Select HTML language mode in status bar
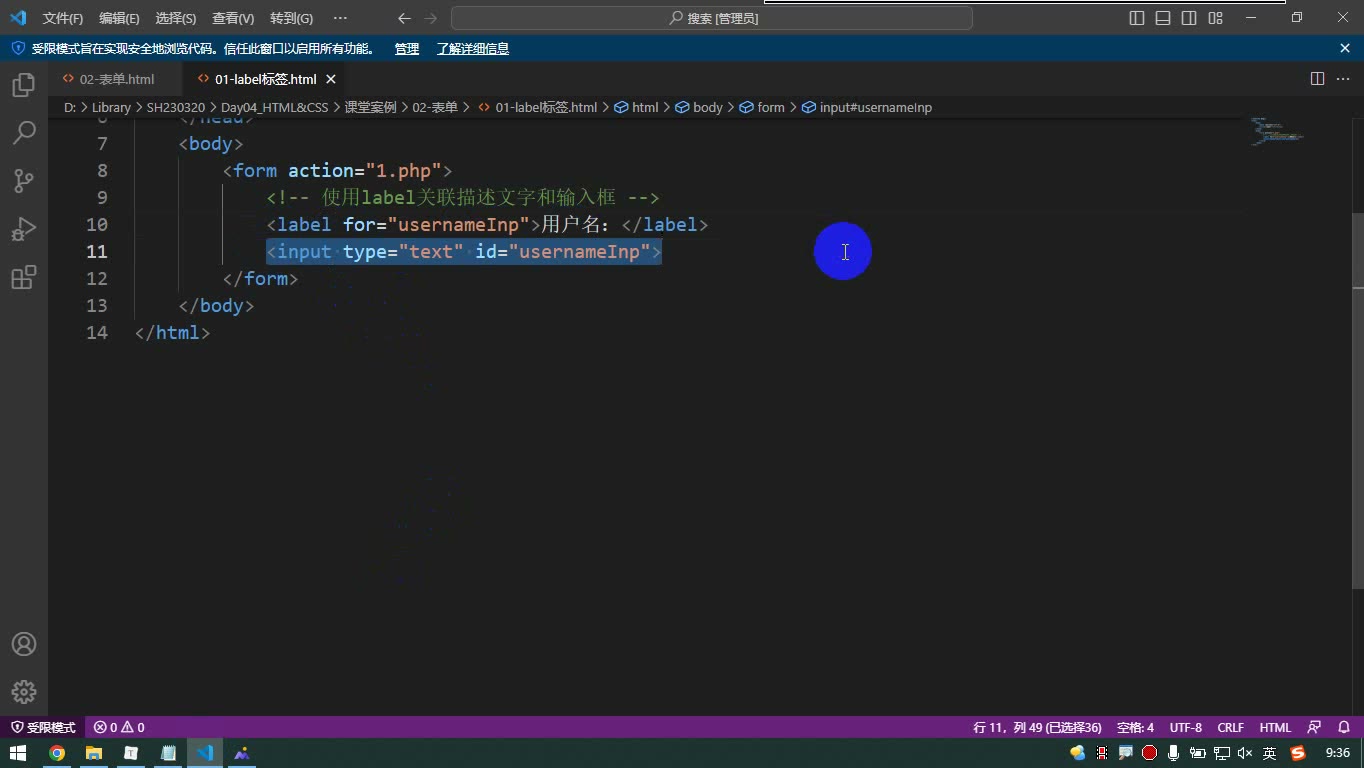This screenshot has width=1364, height=768. click(x=1275, y=727)
